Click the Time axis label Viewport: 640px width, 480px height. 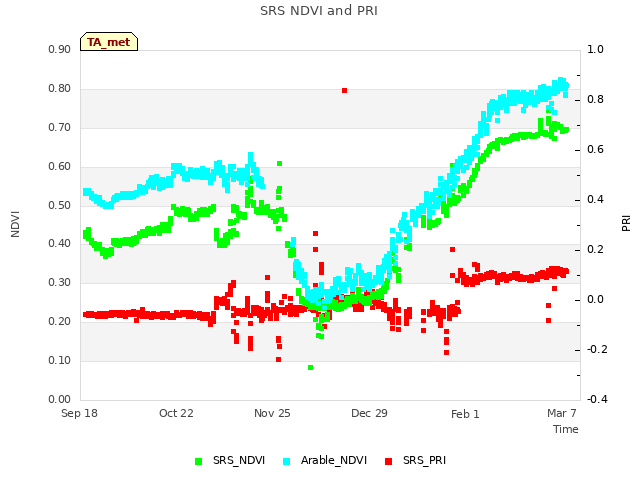[x=566, y=429]
